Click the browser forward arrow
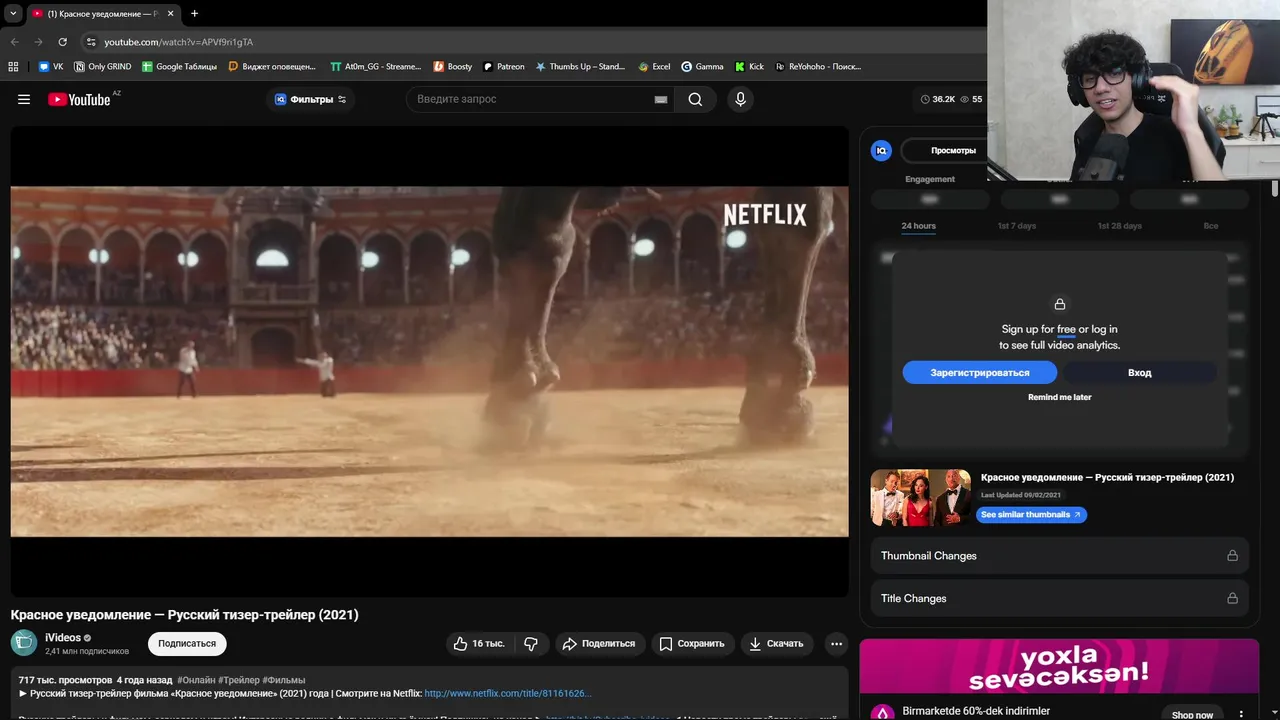 coord(38,42)
